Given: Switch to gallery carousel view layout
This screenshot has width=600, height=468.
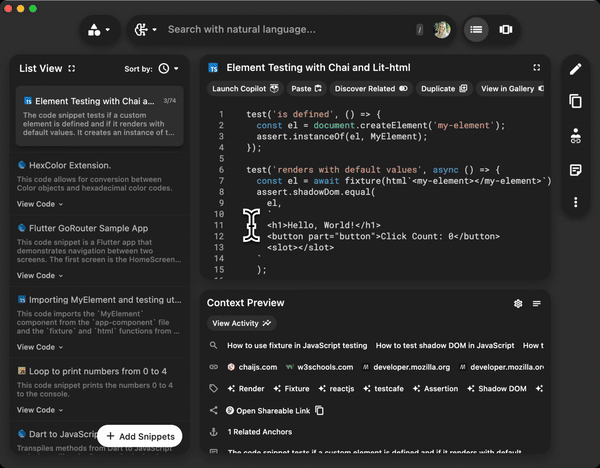Looking at the screenshot, I should (506, 29).
